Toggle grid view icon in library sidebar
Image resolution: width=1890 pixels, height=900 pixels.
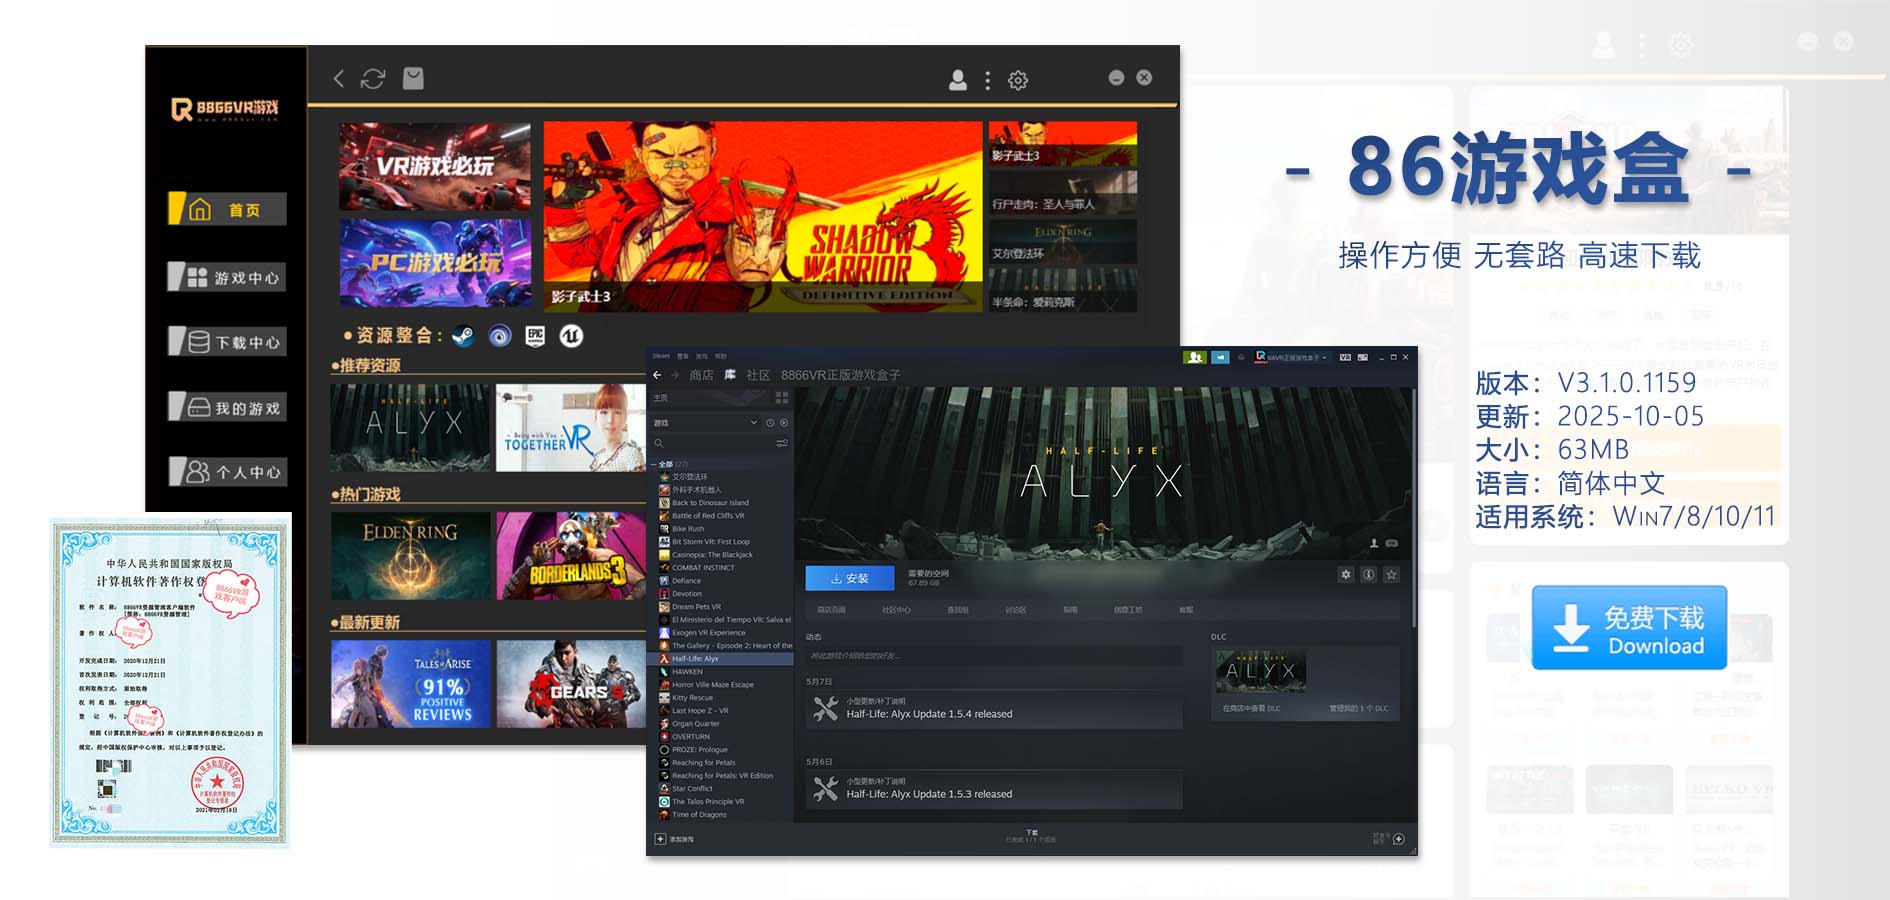tap(782, 397)
